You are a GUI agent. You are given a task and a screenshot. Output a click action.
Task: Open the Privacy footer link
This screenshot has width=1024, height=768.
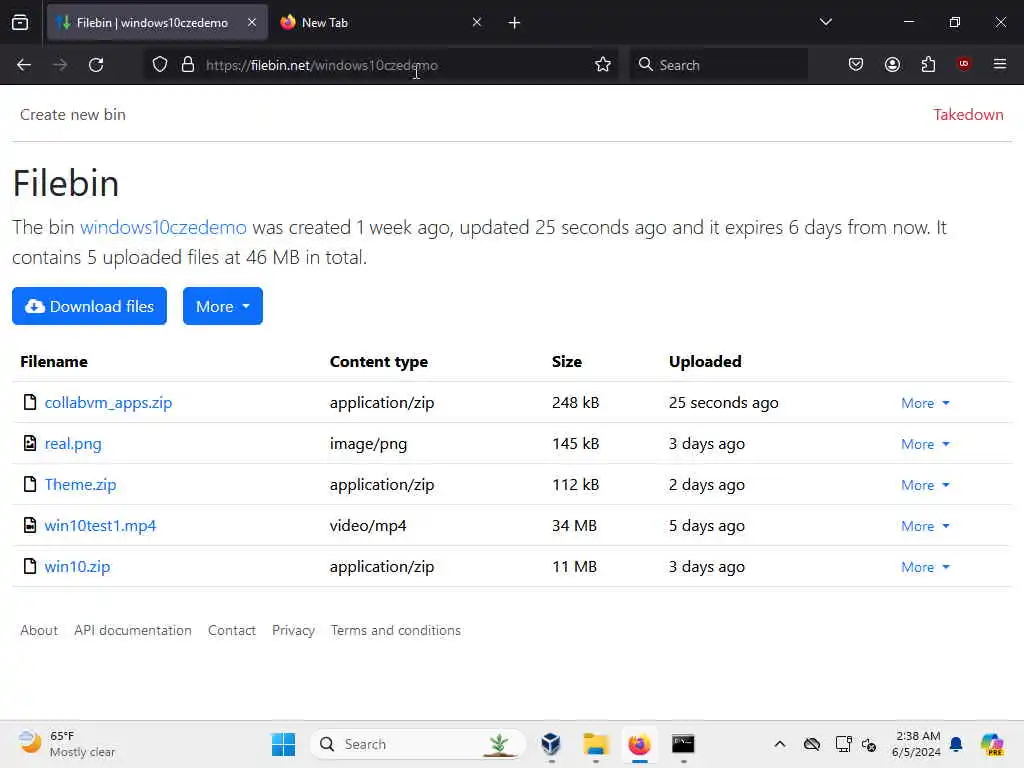[293, 630]
